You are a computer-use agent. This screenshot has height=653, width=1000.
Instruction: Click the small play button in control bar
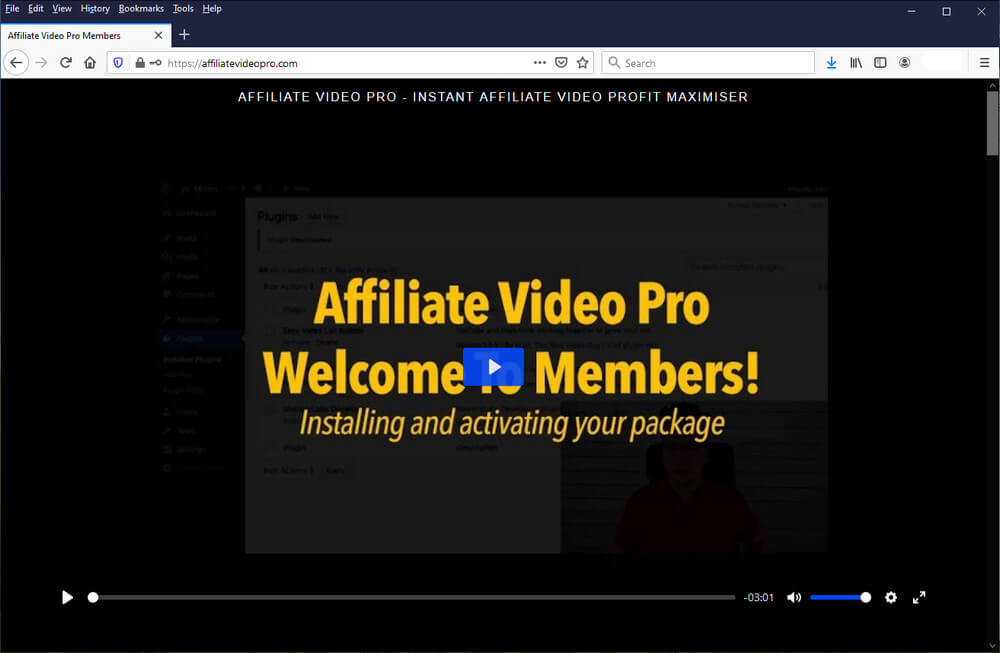(67, 598)
